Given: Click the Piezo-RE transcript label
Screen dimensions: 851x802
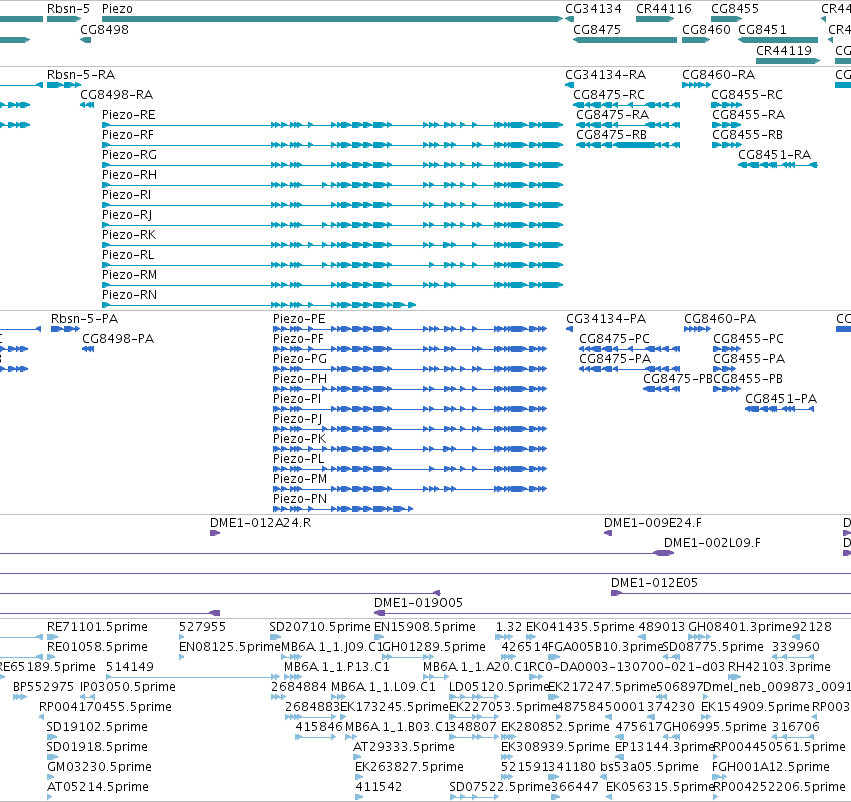Looking at the screenshot, I should pyautogui.click(x=129, y=115).
